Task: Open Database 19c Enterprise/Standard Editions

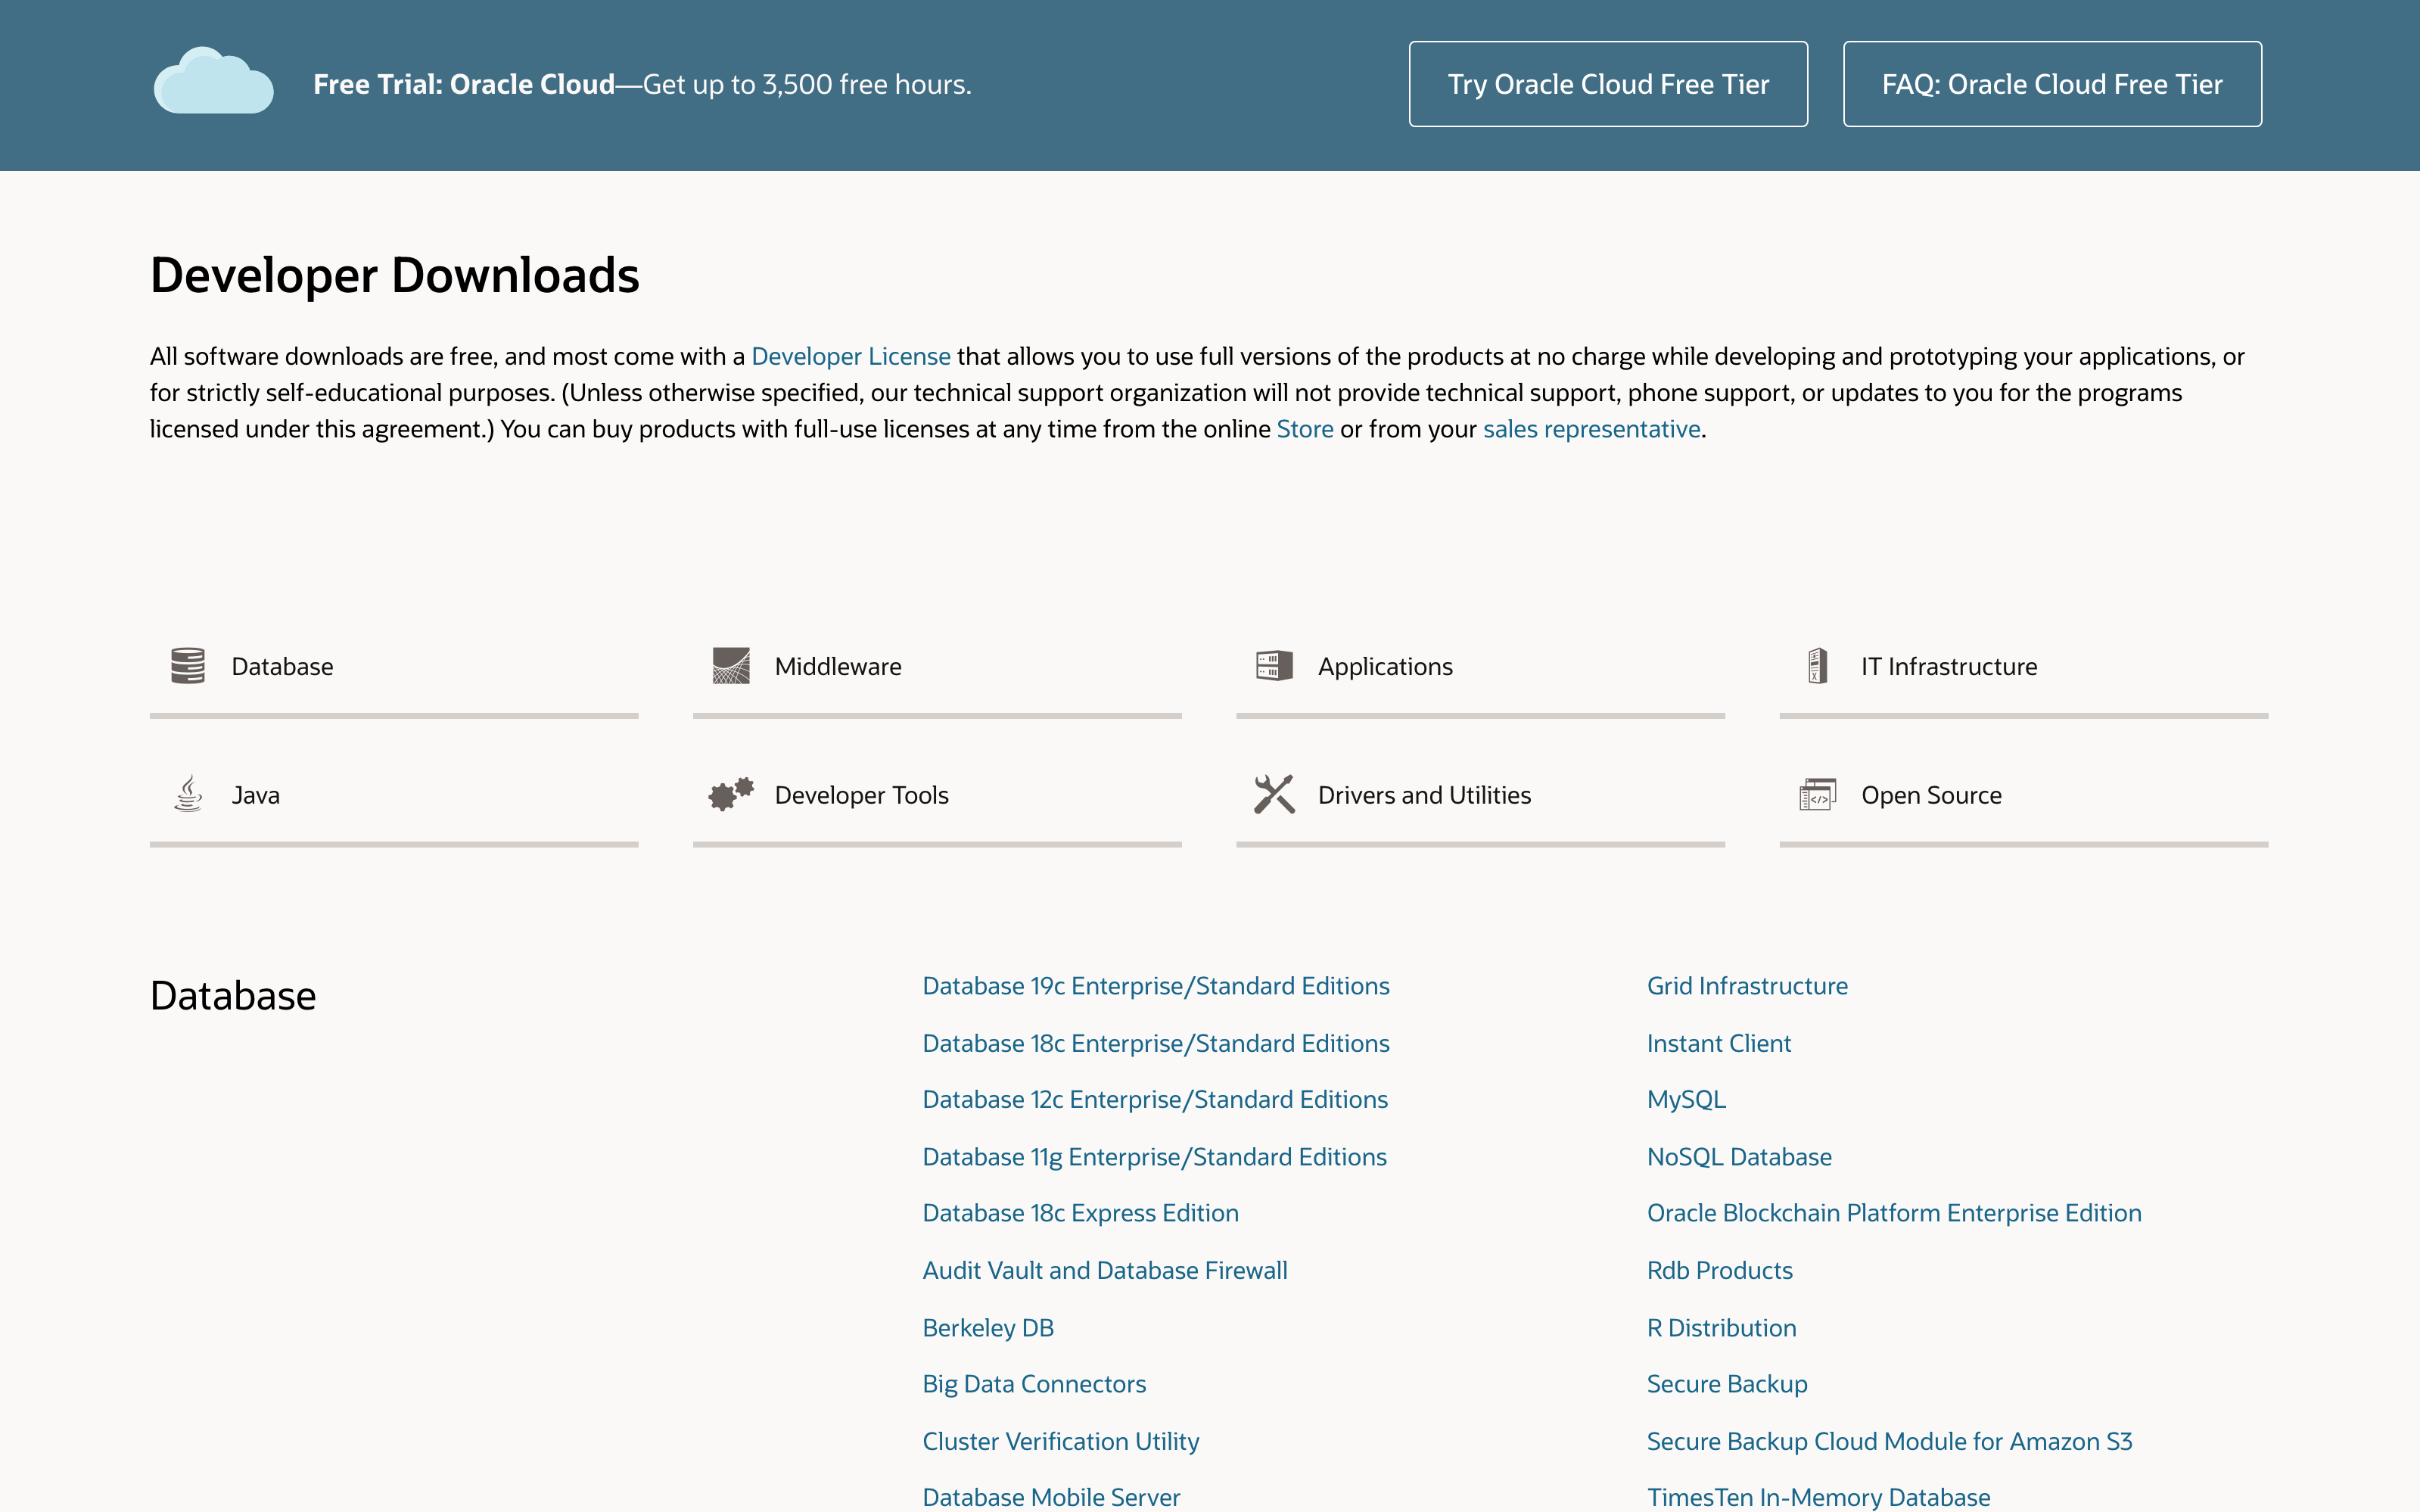Action: click(x=1155, y=986)
